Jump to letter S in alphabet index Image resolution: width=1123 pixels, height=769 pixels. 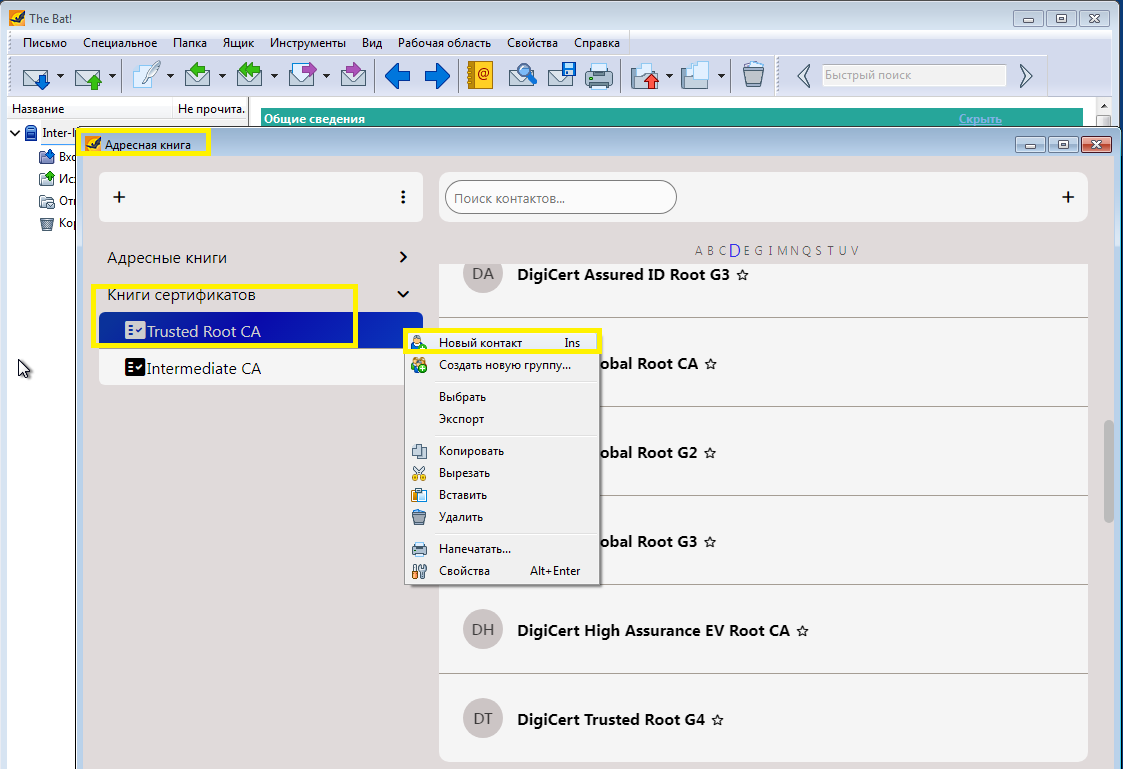click(x=819, y=251)
